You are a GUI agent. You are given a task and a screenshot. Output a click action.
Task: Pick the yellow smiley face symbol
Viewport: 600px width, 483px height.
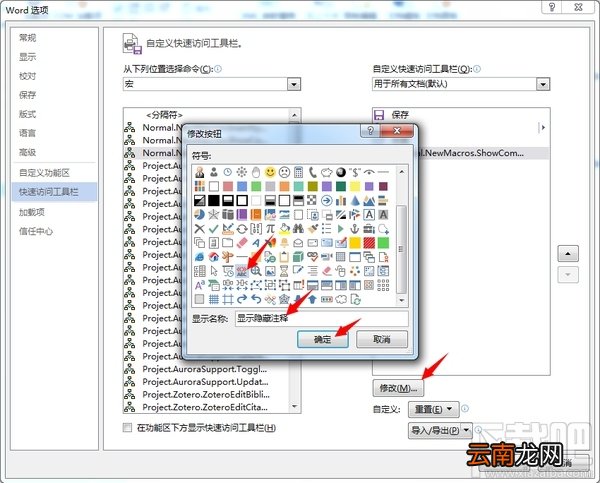[270, 172]
